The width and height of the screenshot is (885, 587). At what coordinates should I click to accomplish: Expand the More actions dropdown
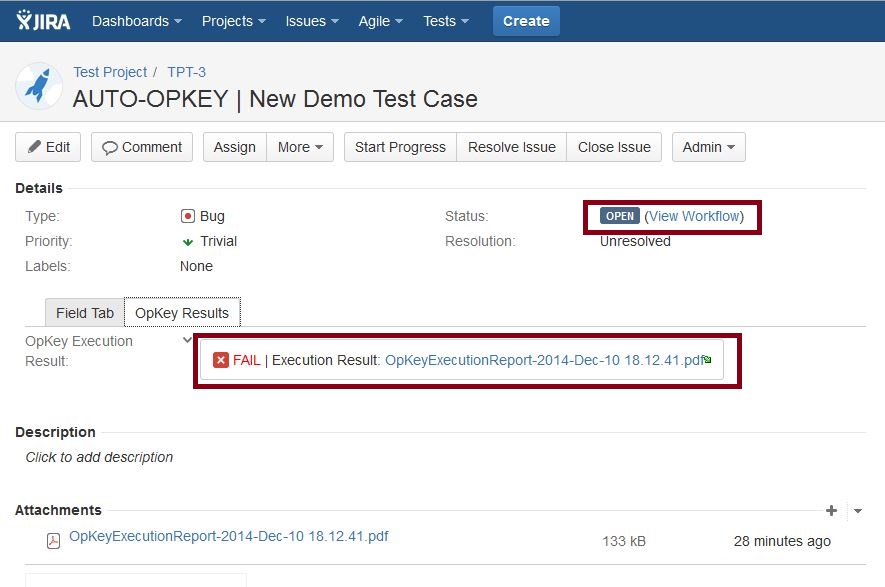coord(300,147)
